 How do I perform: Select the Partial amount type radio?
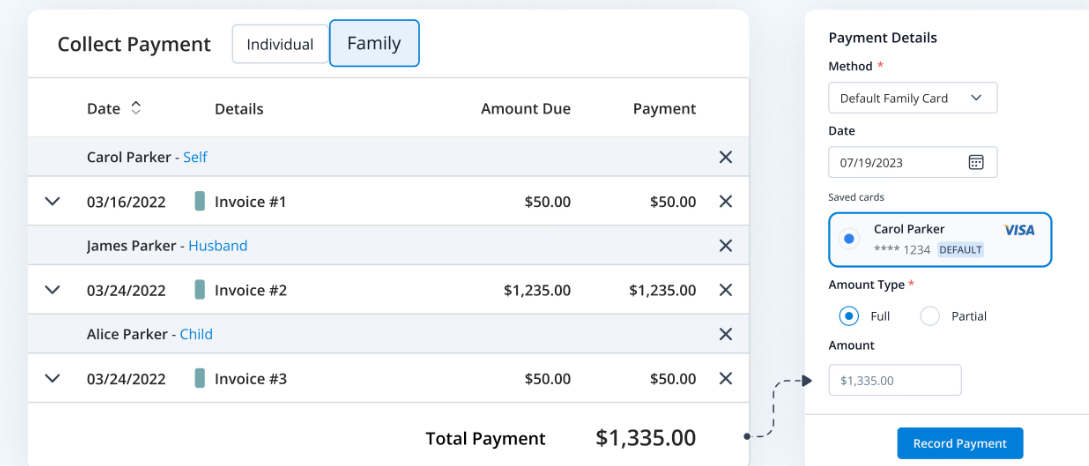pos(930,316)
